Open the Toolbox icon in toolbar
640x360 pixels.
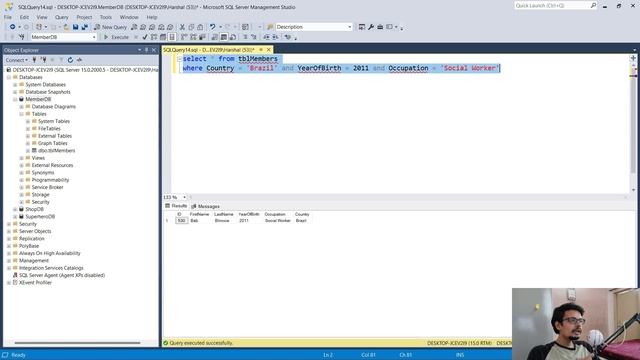[380, 27]
